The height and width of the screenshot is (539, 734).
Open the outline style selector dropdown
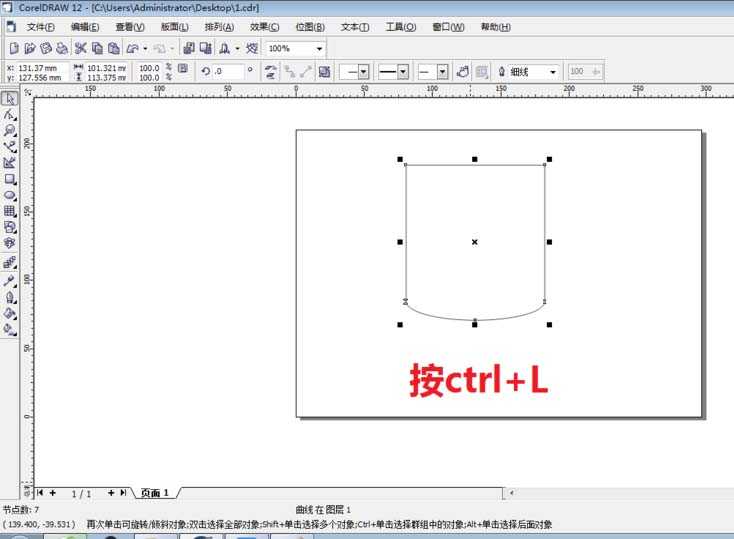click(403, 72)
